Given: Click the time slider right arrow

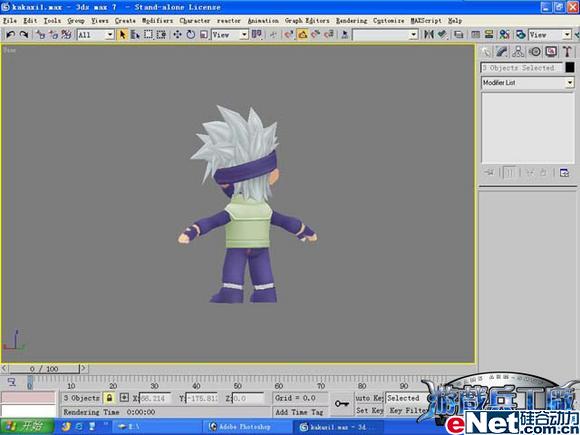Looking at the screenshot, I should click(x=84, y=368).
